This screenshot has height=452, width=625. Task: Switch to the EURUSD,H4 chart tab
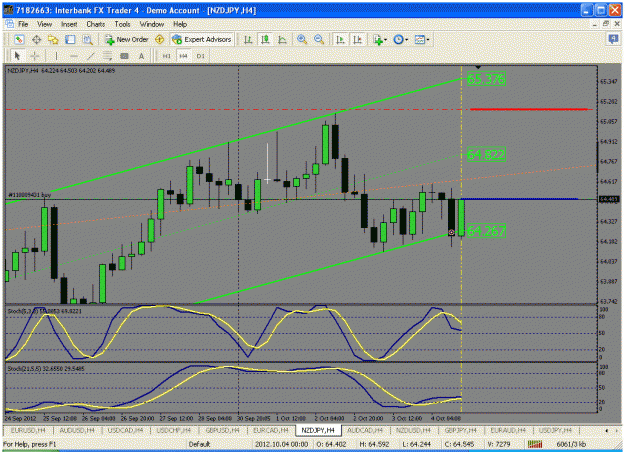28,430
